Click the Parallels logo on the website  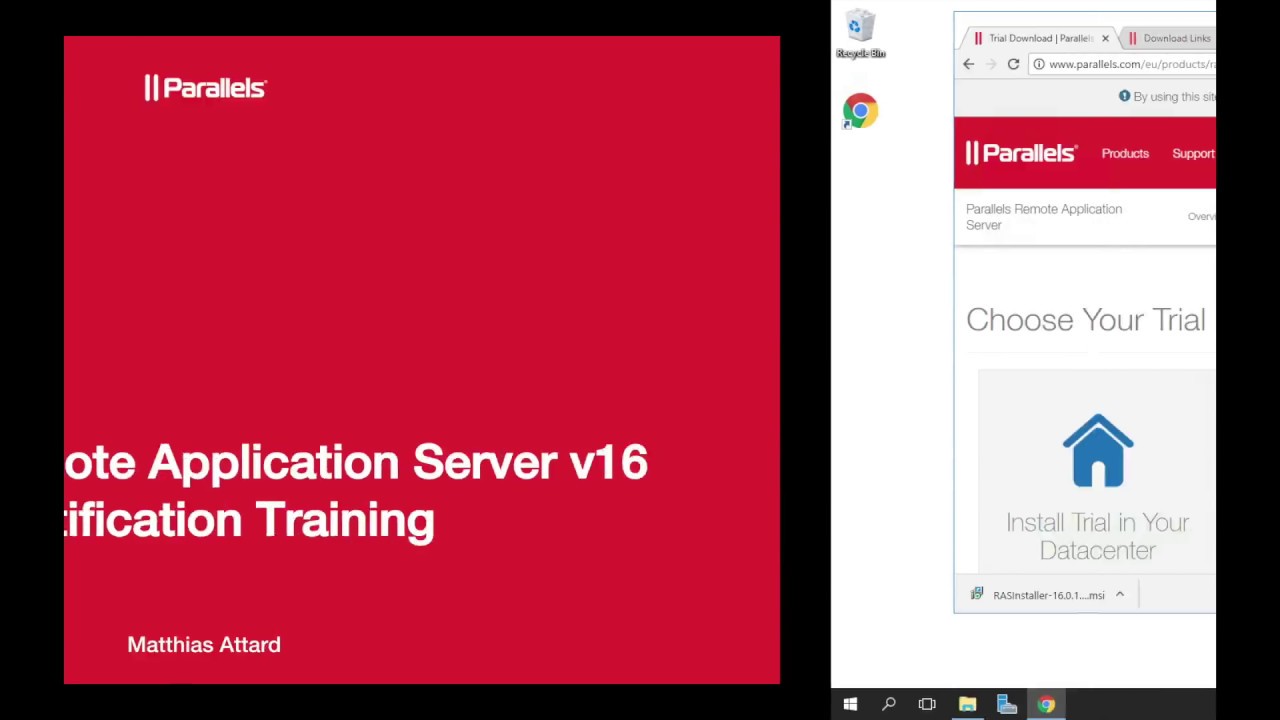tap(1021, 153)
